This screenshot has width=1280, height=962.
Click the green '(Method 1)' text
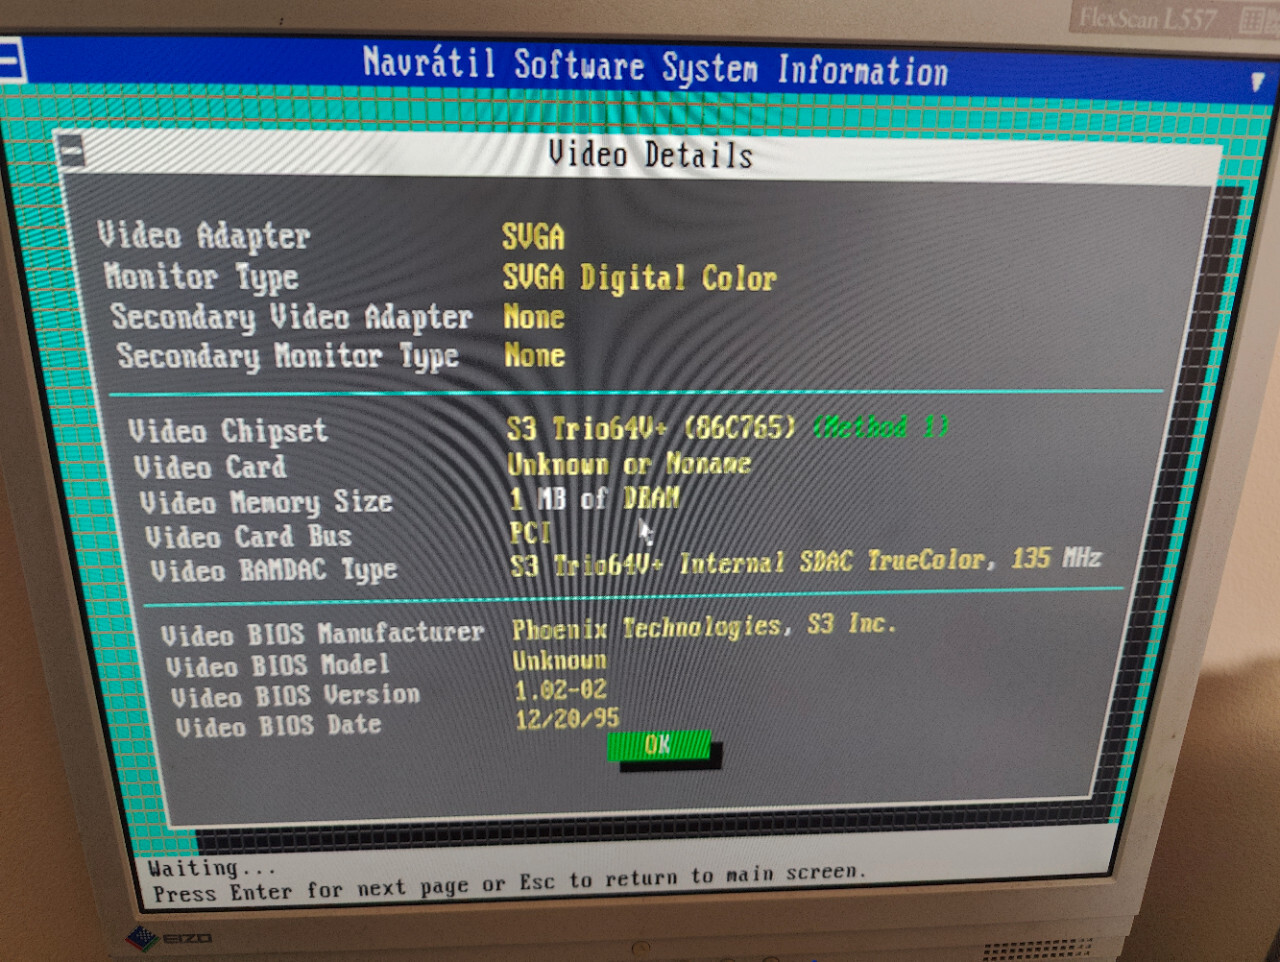(880, 428)
